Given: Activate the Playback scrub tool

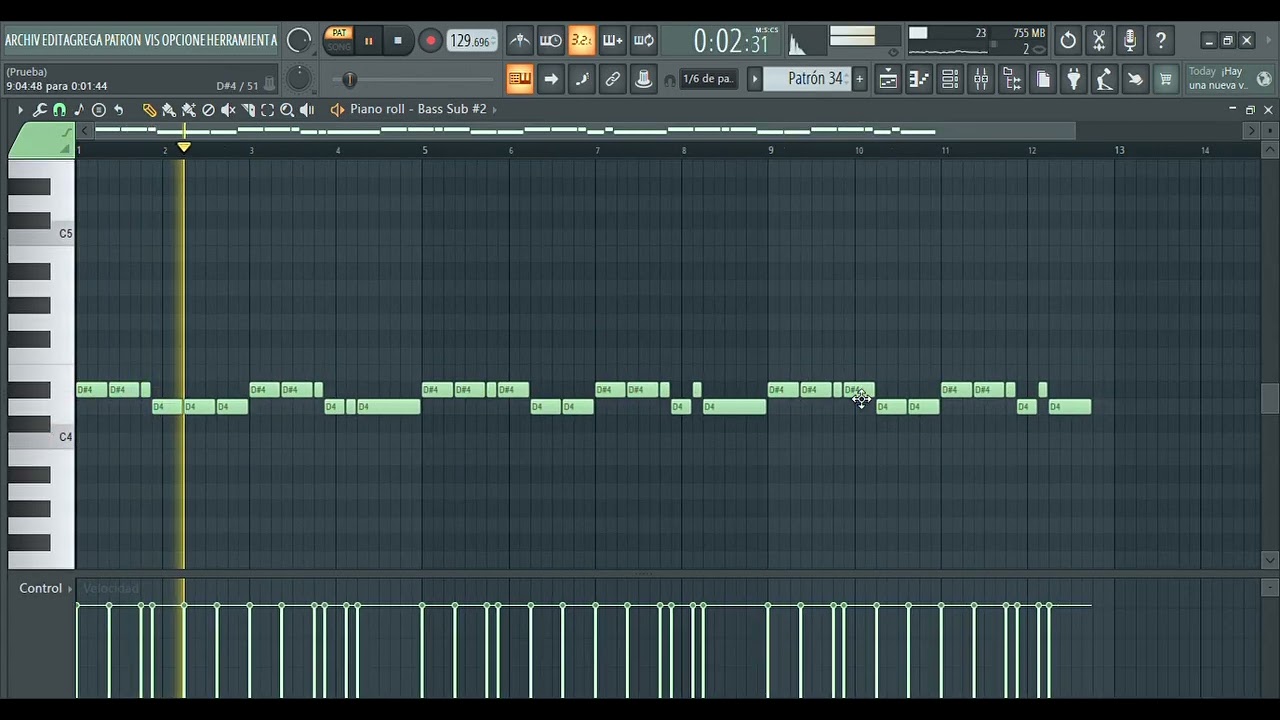Looking at the screenshot, I should (307, 110).
